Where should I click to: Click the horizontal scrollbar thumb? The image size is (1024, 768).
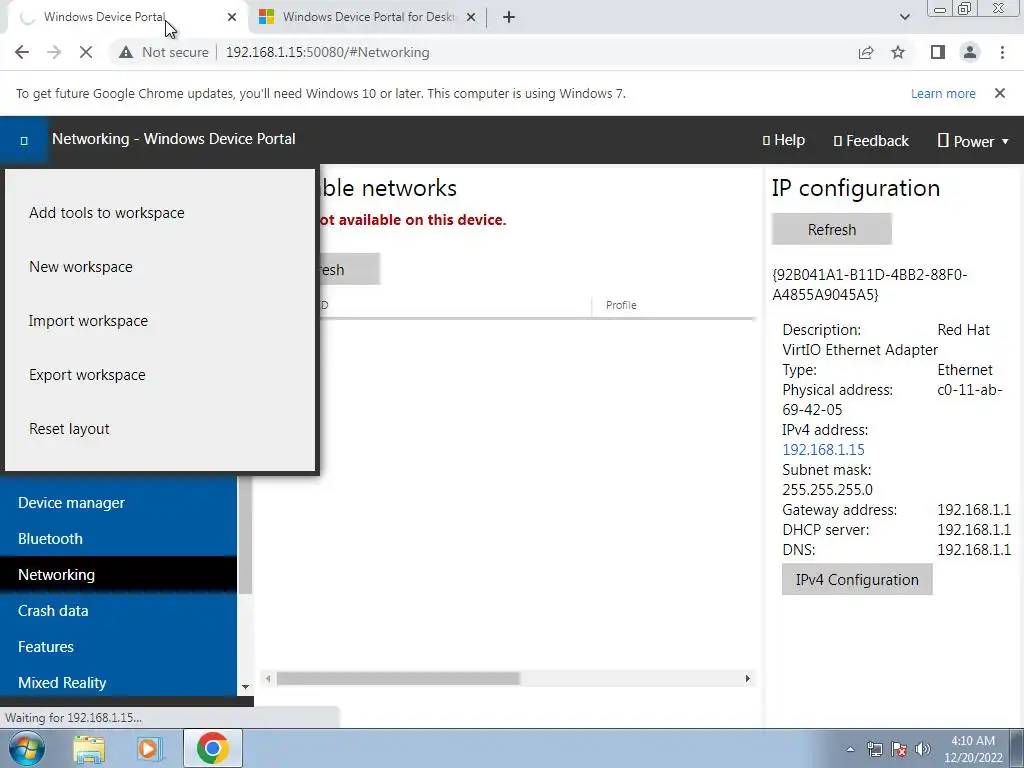(x=398, y=679)
